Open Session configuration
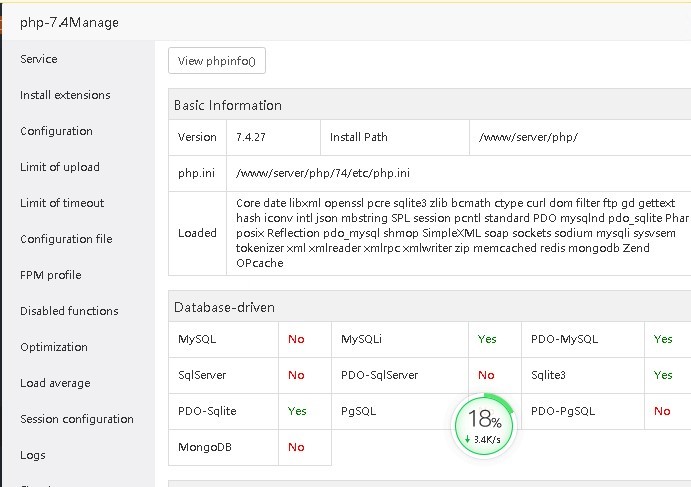The height and width of the screenshot is (487, 691). tap(77, 419)
